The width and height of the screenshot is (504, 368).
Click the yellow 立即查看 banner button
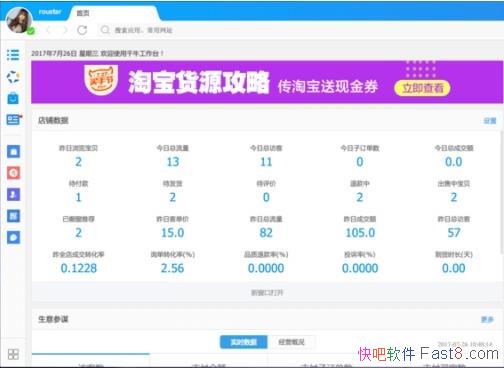click(x=422, y=88)
